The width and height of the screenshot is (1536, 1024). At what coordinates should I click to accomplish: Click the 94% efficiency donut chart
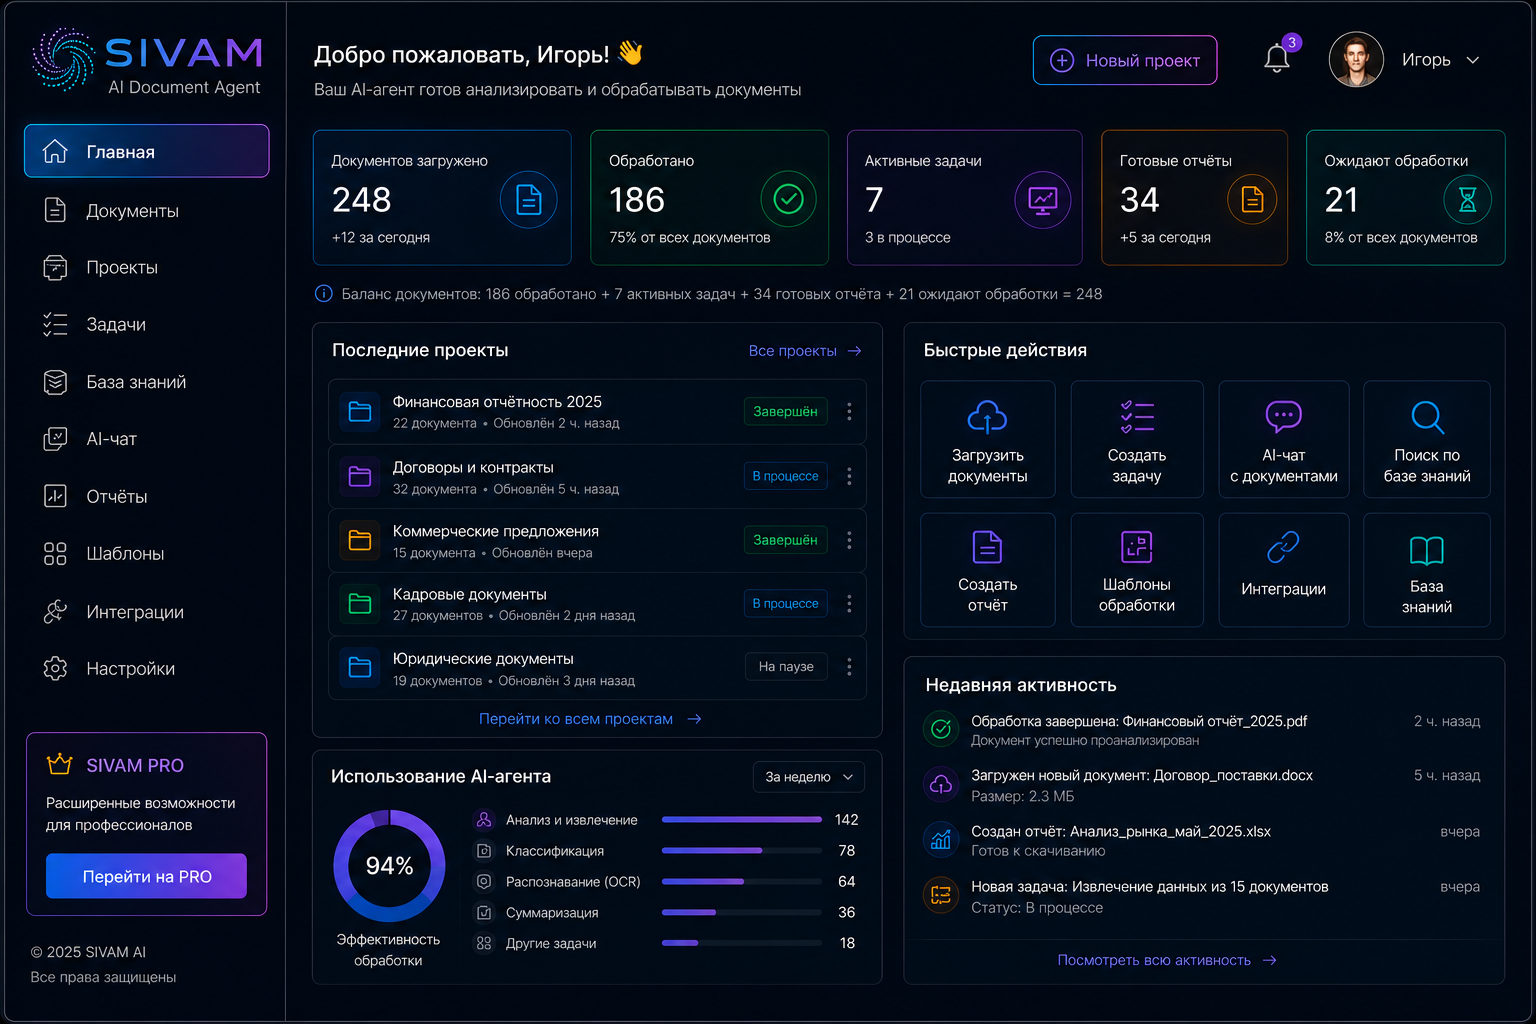(x=389, y=866)
